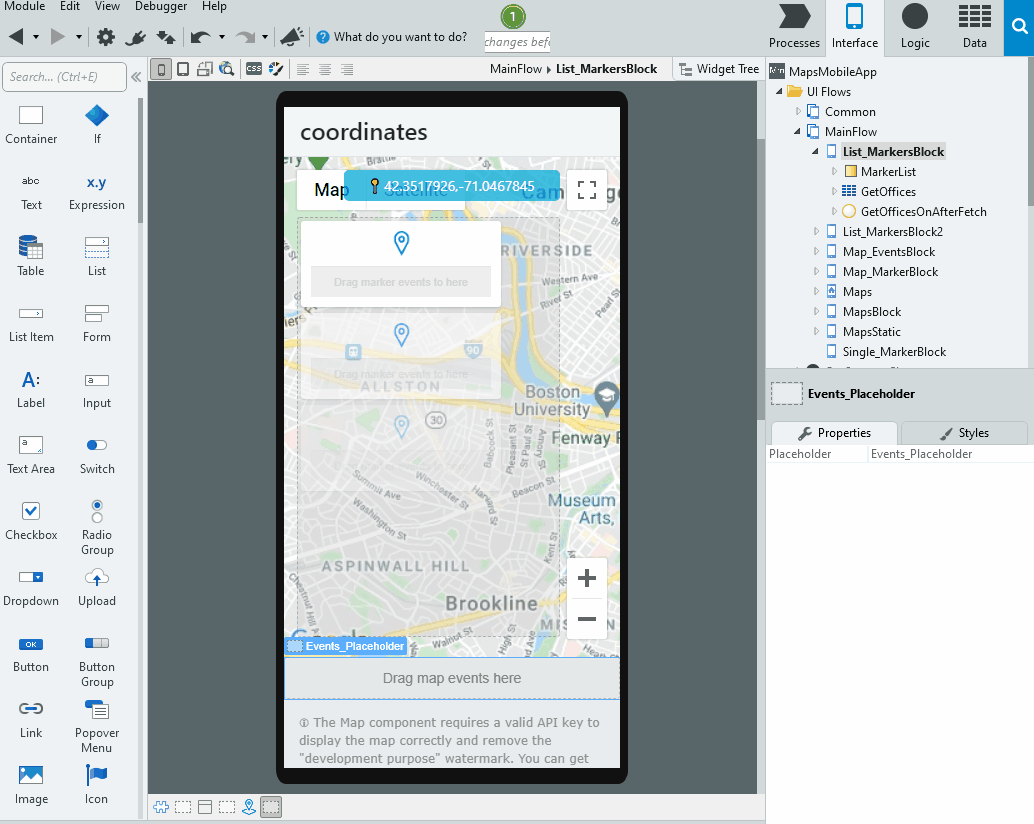The image size is (1034, 824).
Task: Expand the MarkerList node
Action: tap(834, 171)
